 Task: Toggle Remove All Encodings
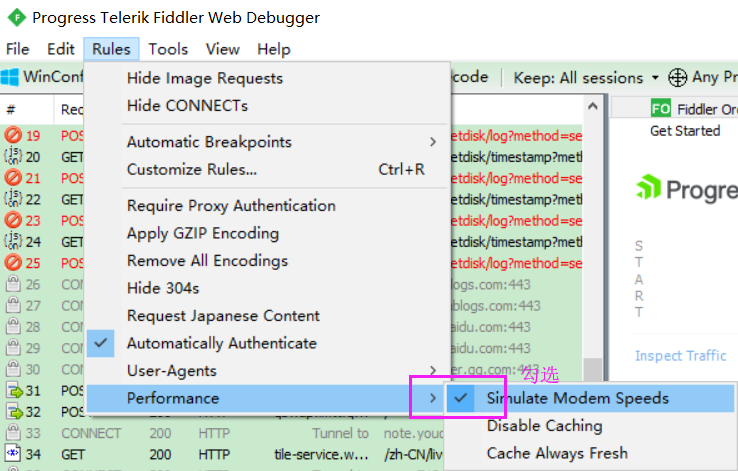(x=265, y=261)
